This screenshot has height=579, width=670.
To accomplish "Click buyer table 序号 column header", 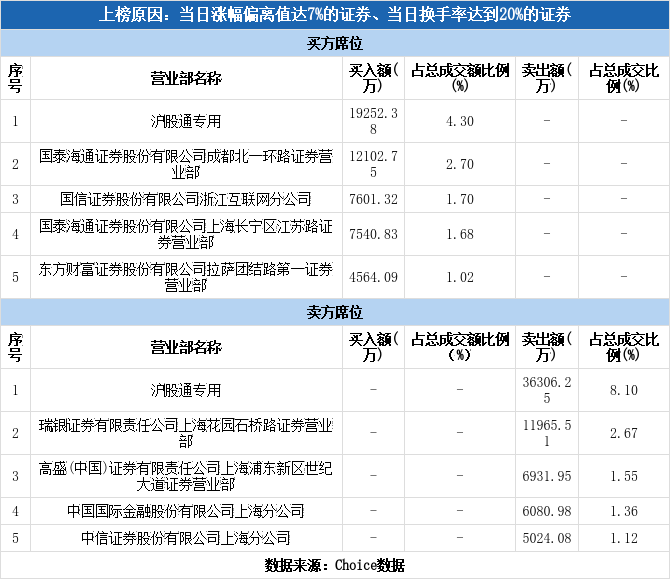I will click(15, 78).
